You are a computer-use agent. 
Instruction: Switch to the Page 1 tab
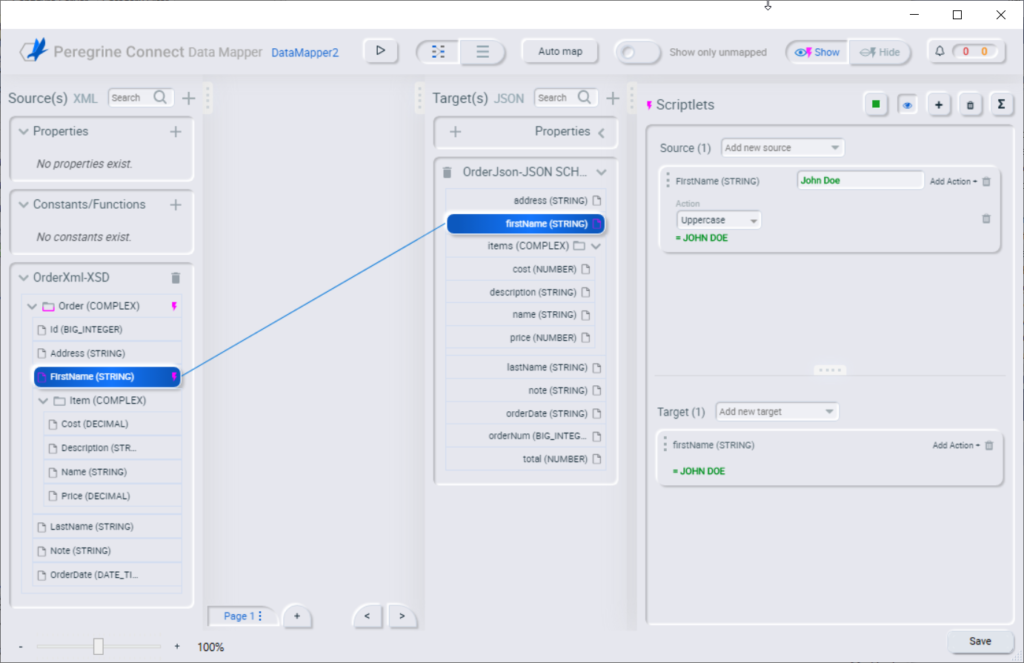click(241, 616)
